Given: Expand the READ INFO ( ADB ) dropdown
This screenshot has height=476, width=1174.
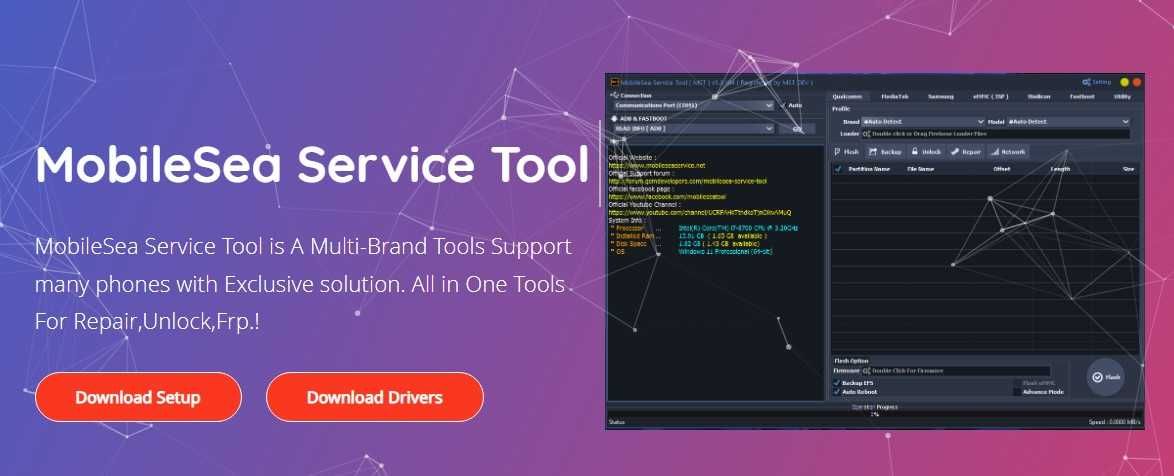Looking at the screenshot, I should 693,129.
